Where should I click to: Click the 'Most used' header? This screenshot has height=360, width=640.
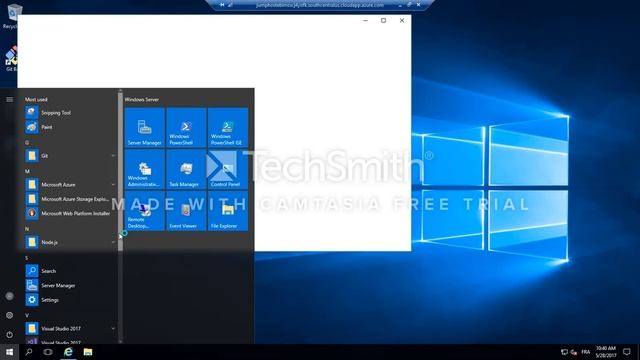(x=36, y=99)
